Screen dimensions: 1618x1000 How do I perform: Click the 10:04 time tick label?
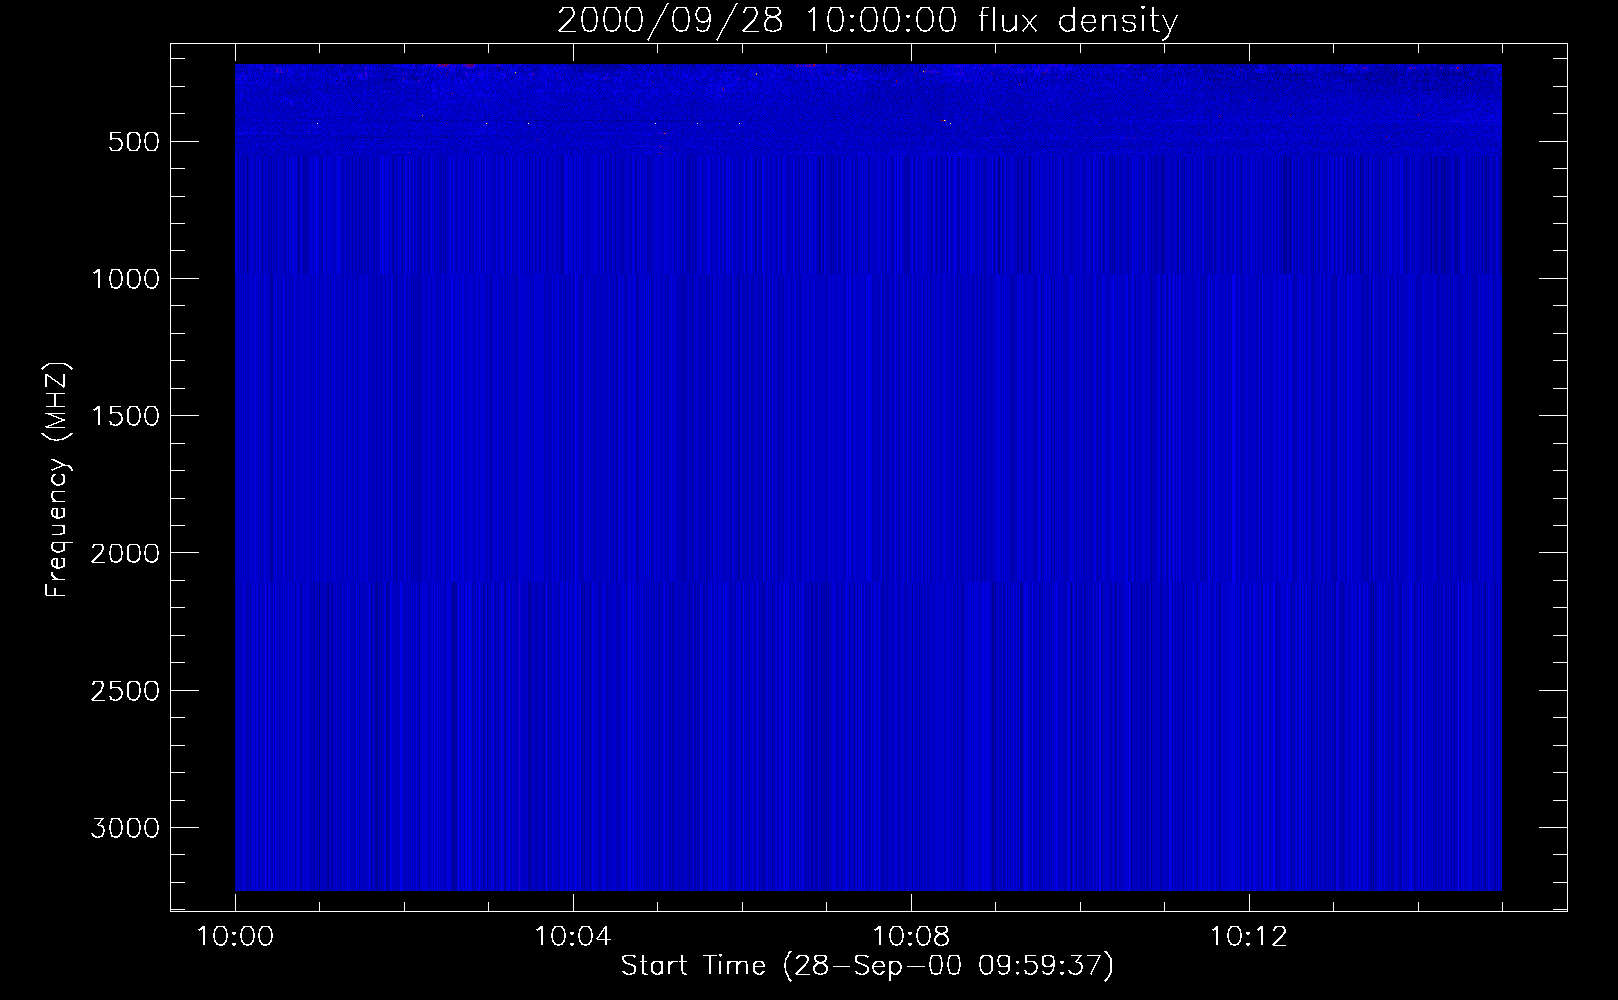click(573, 937)
